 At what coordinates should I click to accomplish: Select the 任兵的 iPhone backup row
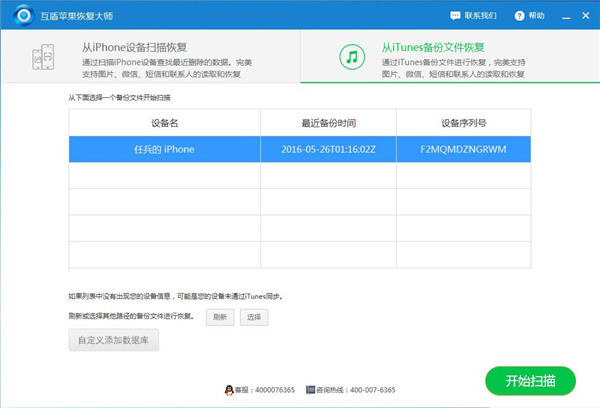tap(164, 149)
